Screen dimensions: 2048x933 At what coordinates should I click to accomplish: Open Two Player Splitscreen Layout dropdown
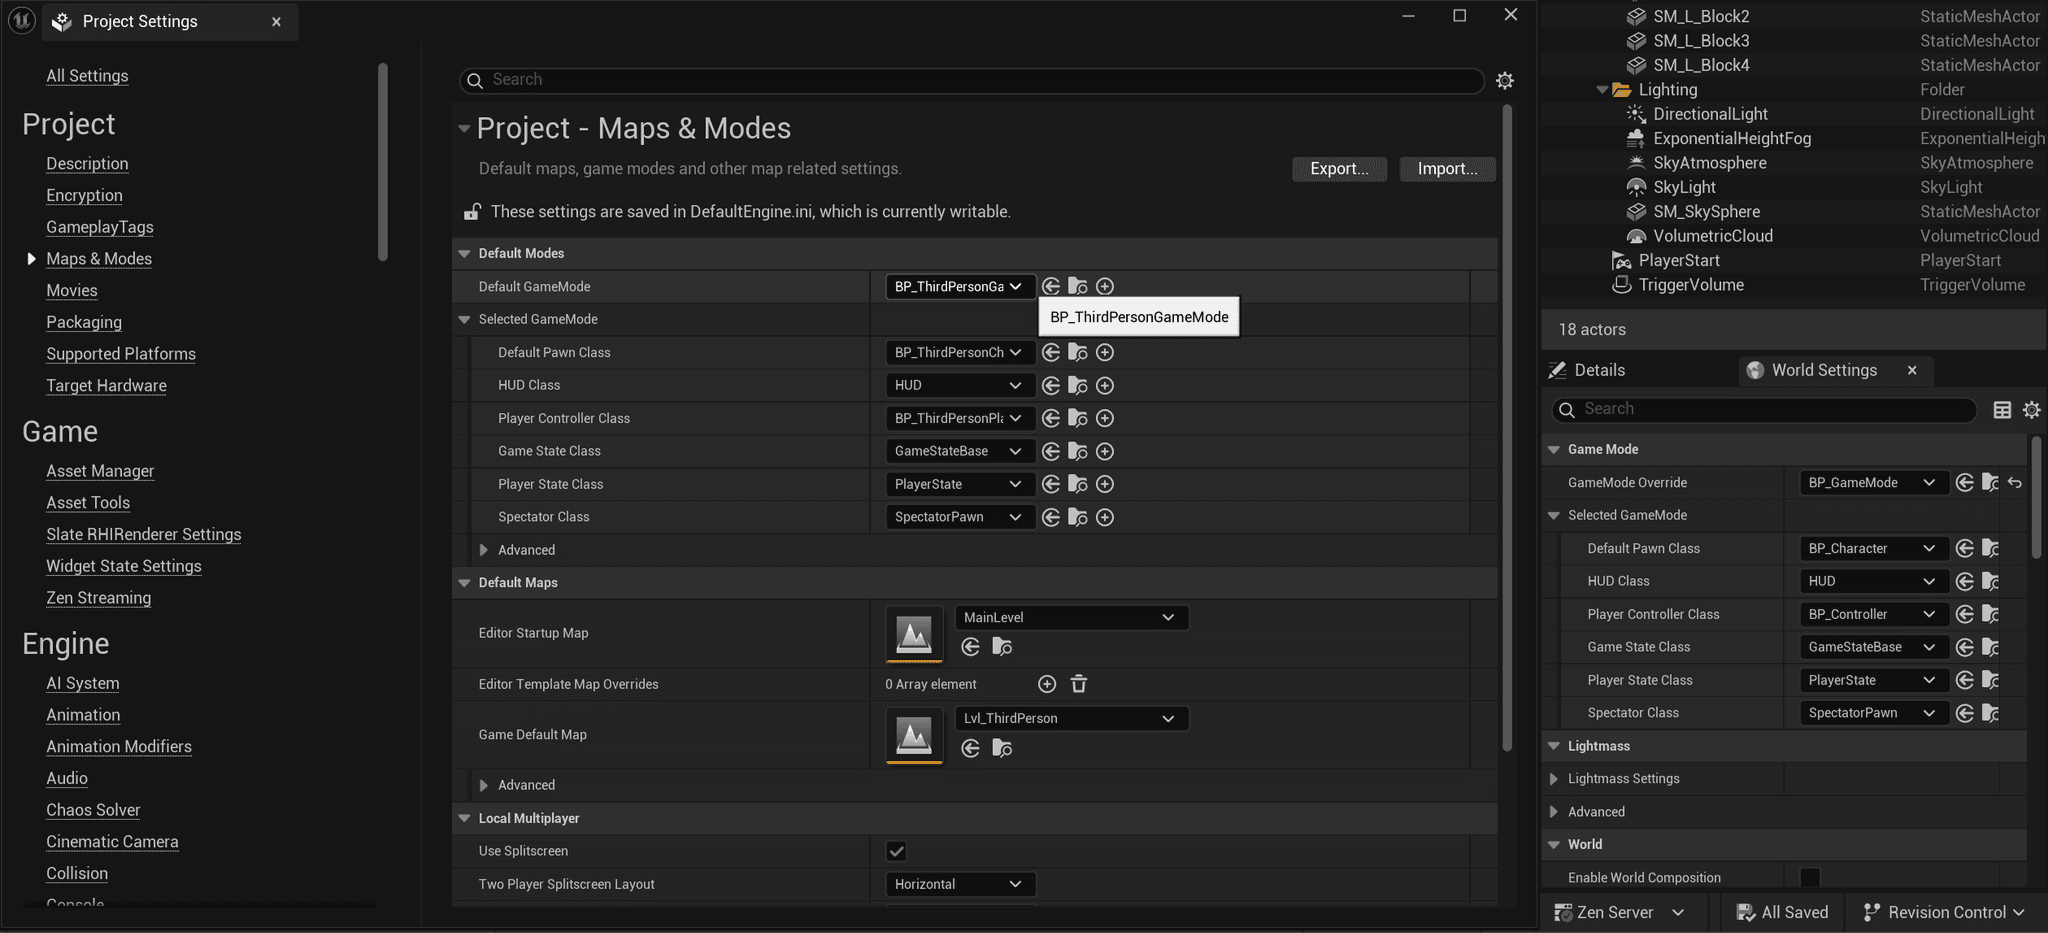tap(958, 884)
